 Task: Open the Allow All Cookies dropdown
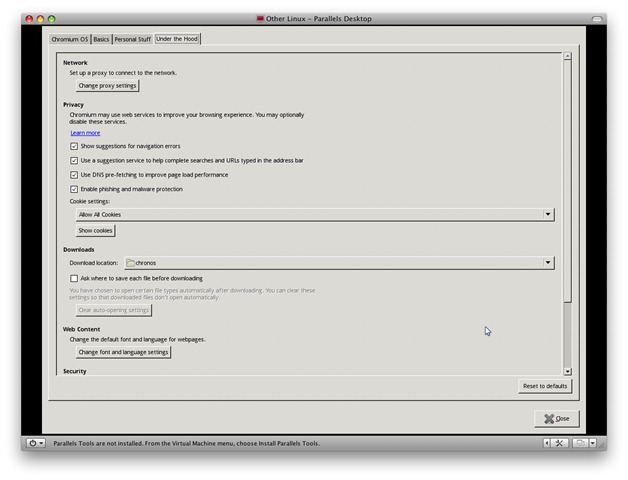pos(314,215)
